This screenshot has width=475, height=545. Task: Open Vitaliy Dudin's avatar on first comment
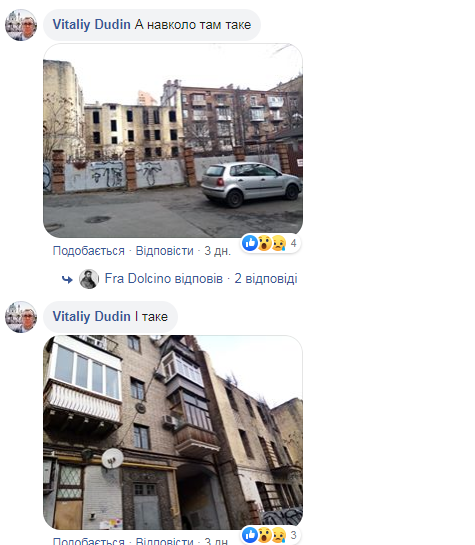tap(21, 25)
